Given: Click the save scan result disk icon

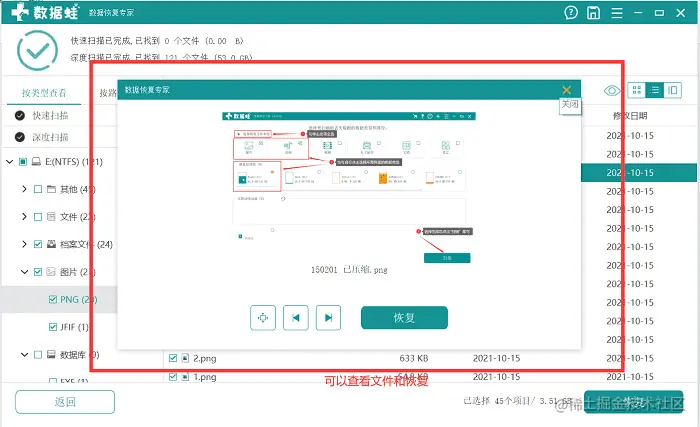Looking at the screenshot, I should (x=593, y=13).
